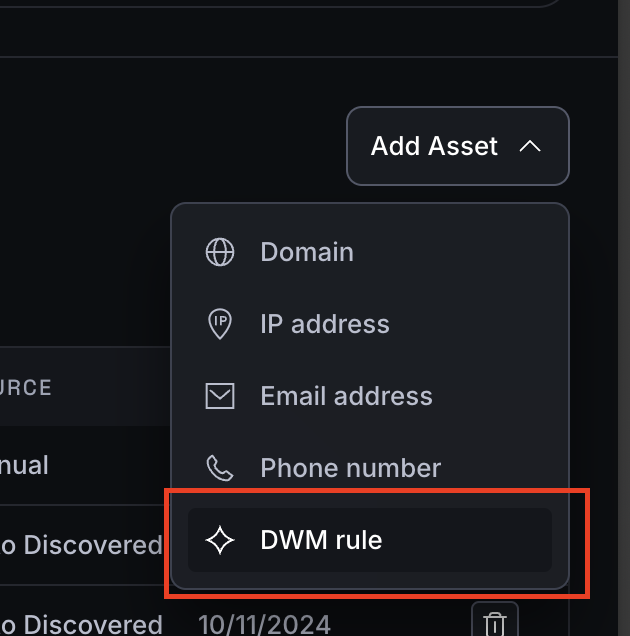The height and width of the screenshot is (636, 630).
Task: Collapse the Add Asset dropdown
Action: (458, 146)
